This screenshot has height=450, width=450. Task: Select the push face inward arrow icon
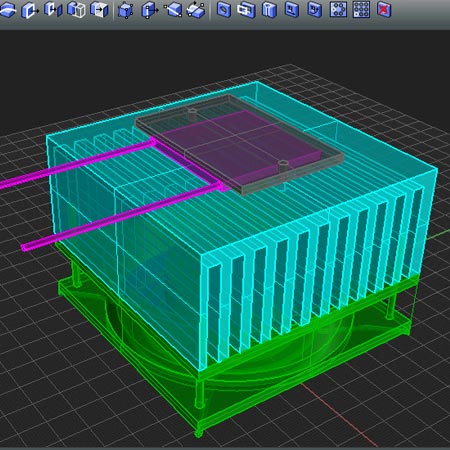[x=99, y=10]
